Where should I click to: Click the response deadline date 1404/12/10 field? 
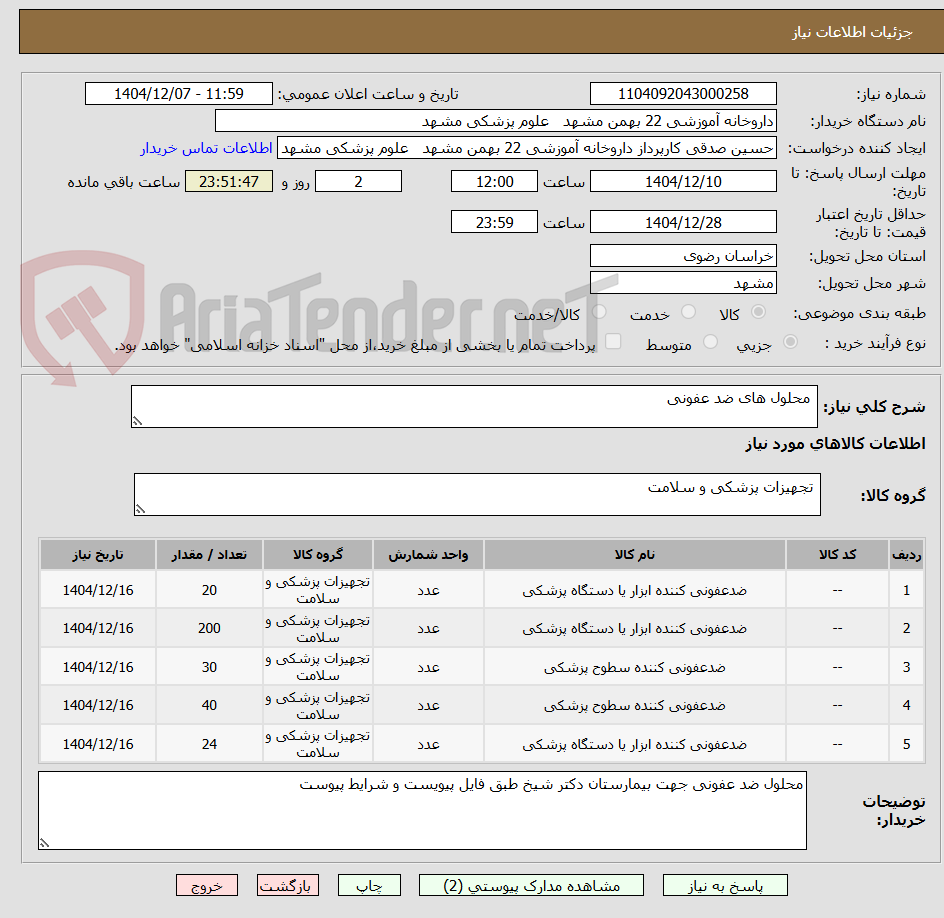click(683, 181)
